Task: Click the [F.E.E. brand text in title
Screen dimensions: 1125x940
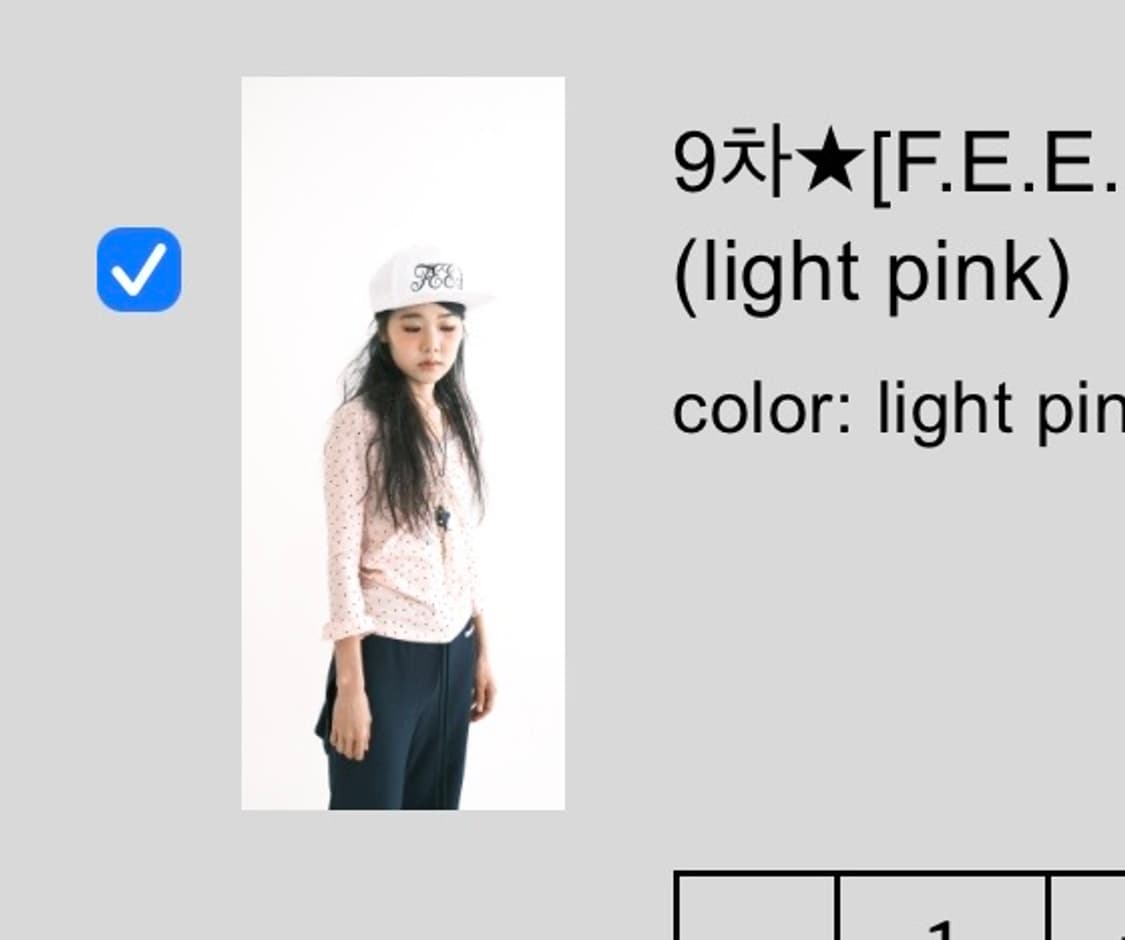Action: (997, 169)
